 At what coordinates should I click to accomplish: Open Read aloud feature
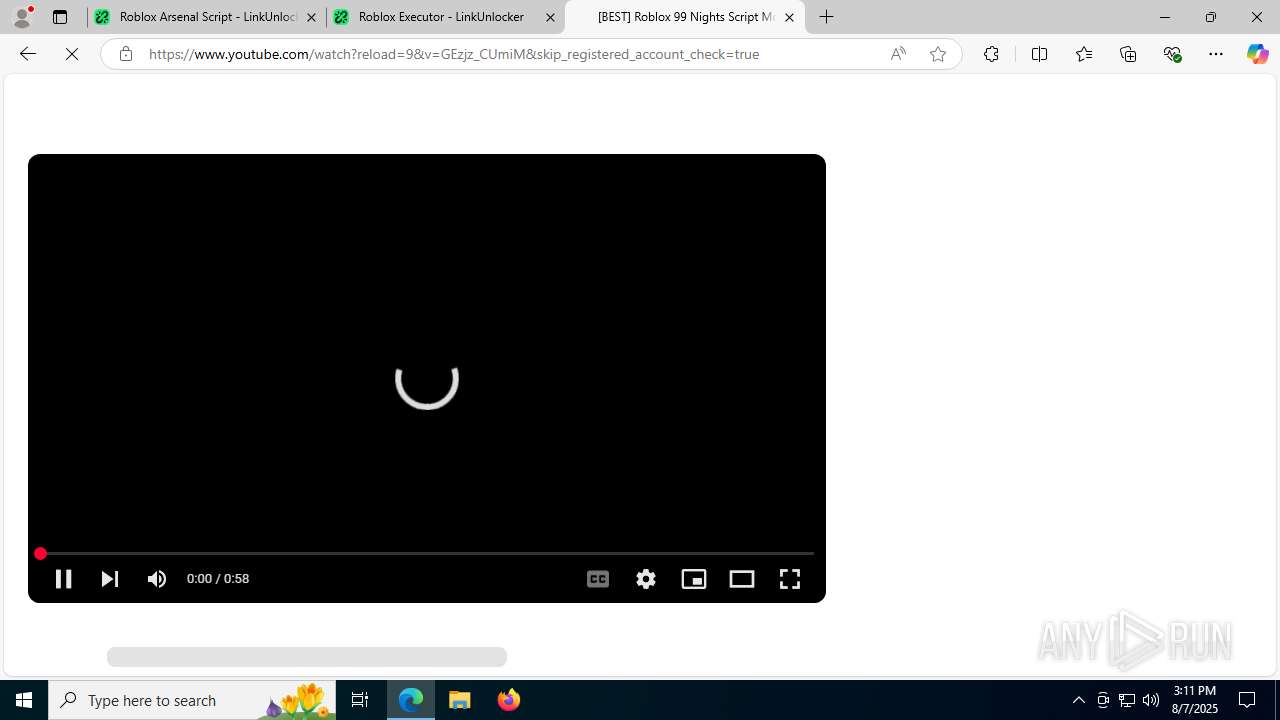pyautogui.click(x=898, y=54)
